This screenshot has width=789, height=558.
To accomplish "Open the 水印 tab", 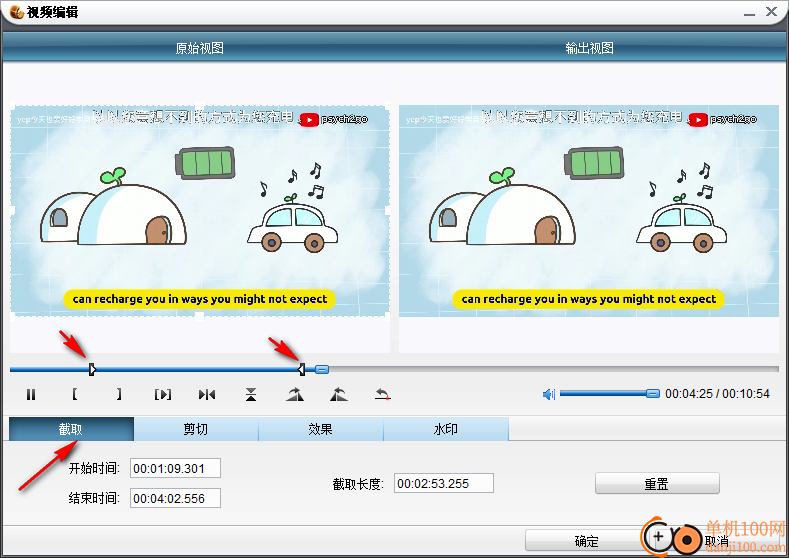I will pos(446,429).
